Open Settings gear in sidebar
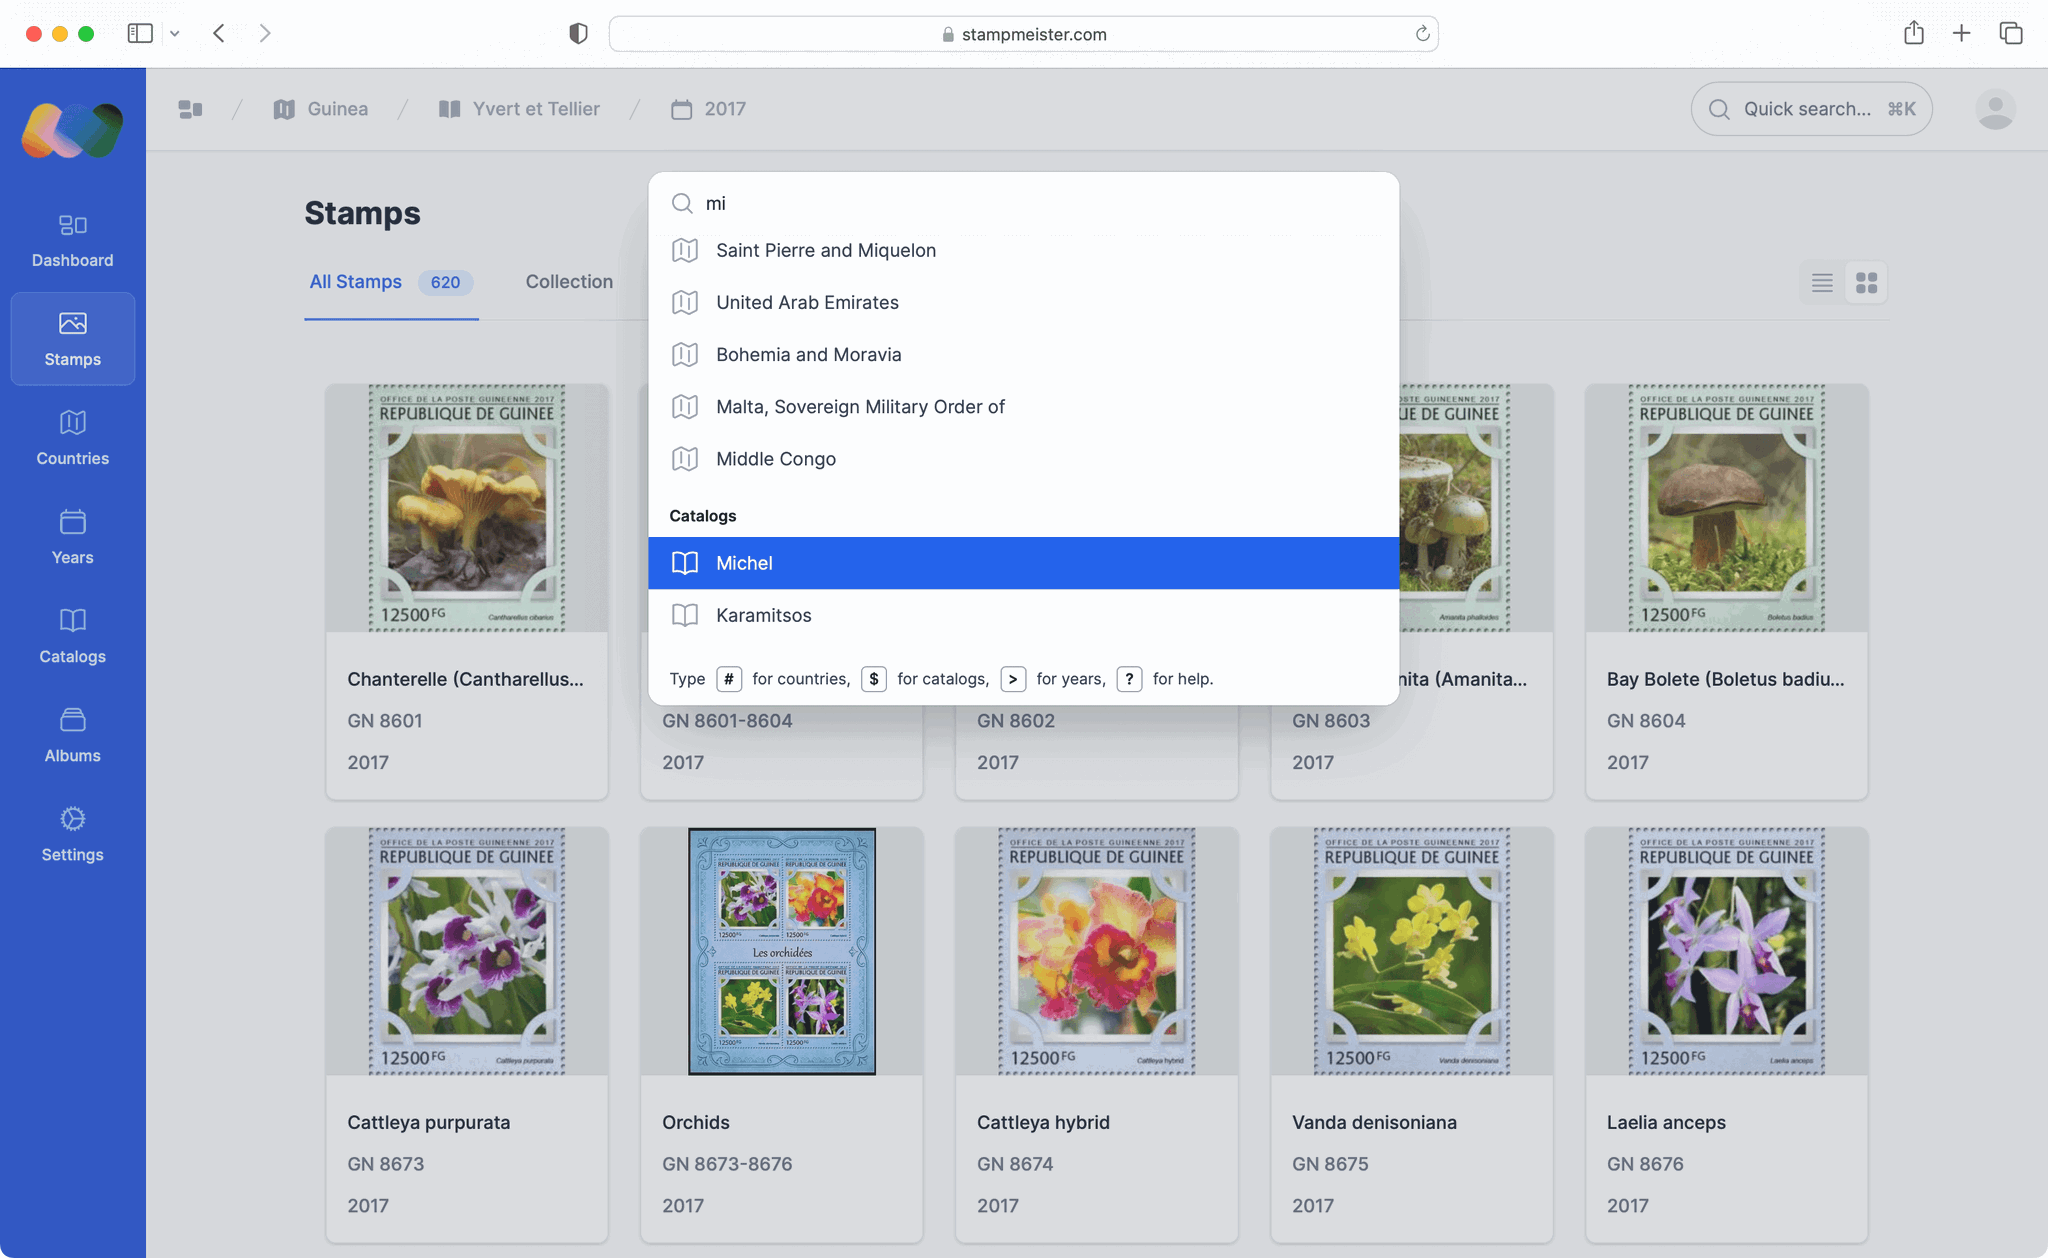 click(x=72, y=834)
